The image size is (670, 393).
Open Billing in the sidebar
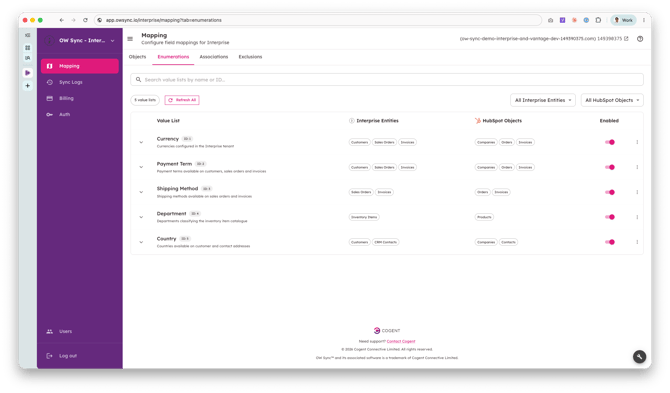(x=80, y=98)
